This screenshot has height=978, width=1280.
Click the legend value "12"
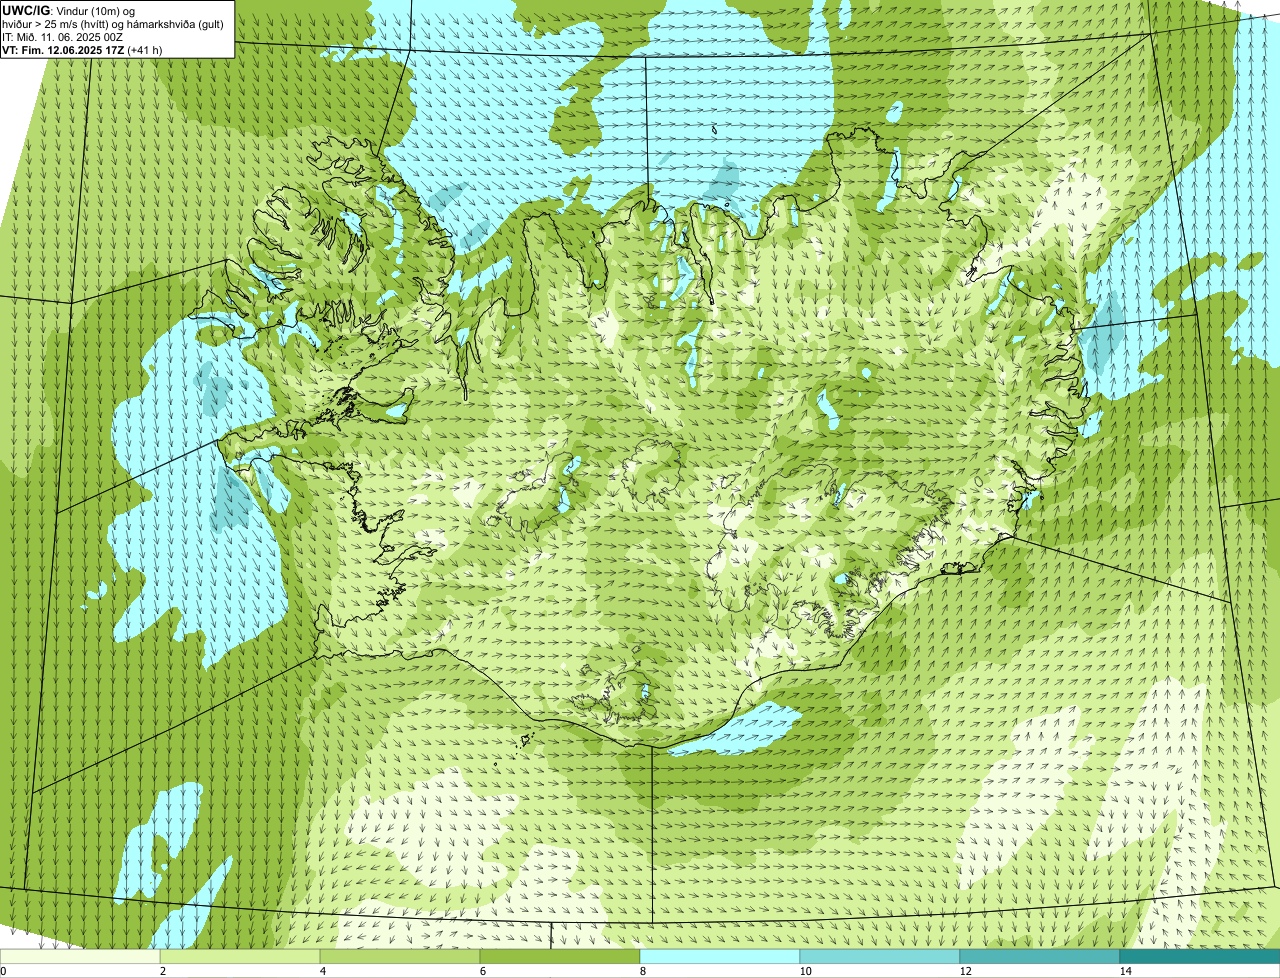click(x=965, y=971)
